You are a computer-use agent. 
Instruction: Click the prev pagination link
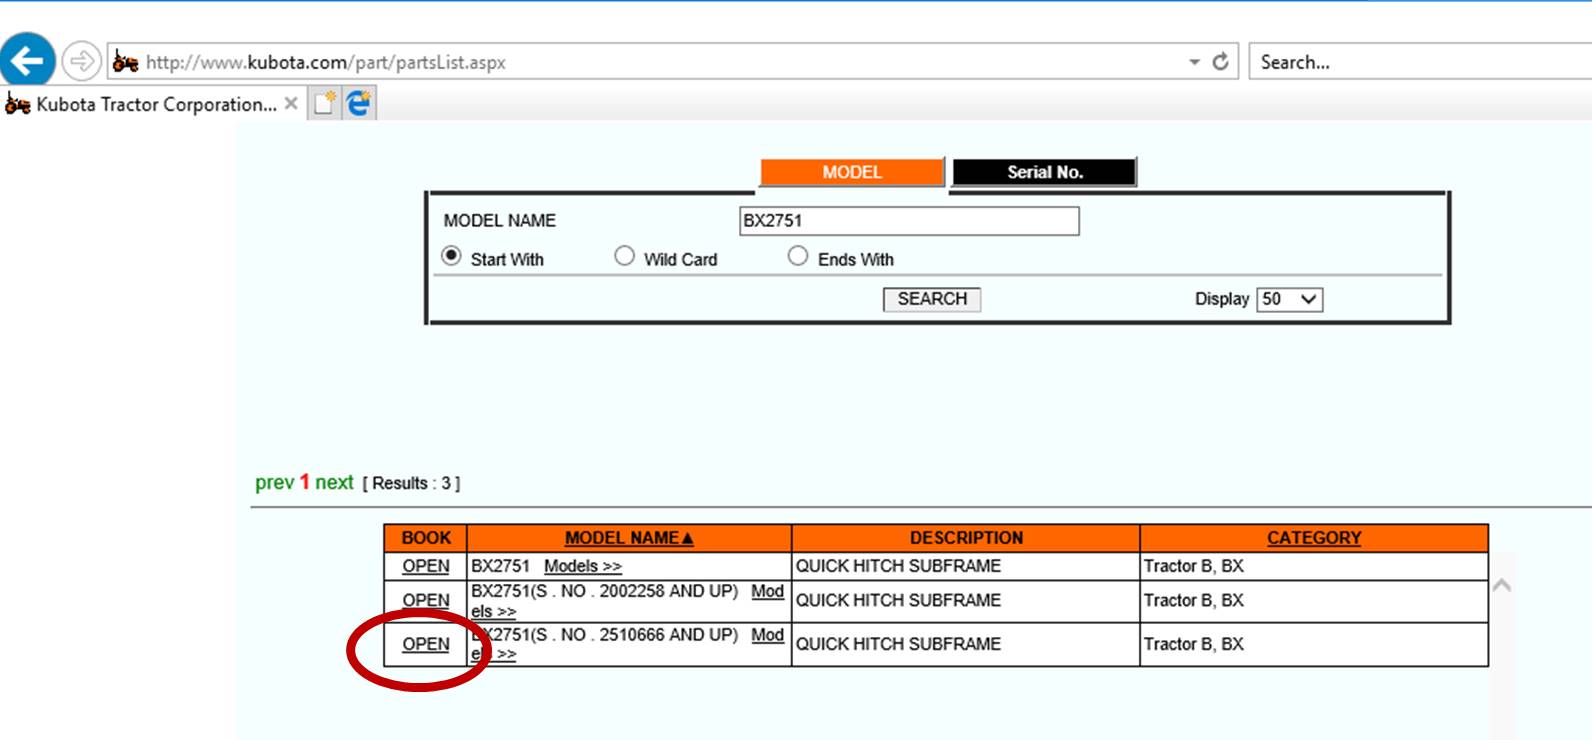pyautogui.click(x=274, y=483)
